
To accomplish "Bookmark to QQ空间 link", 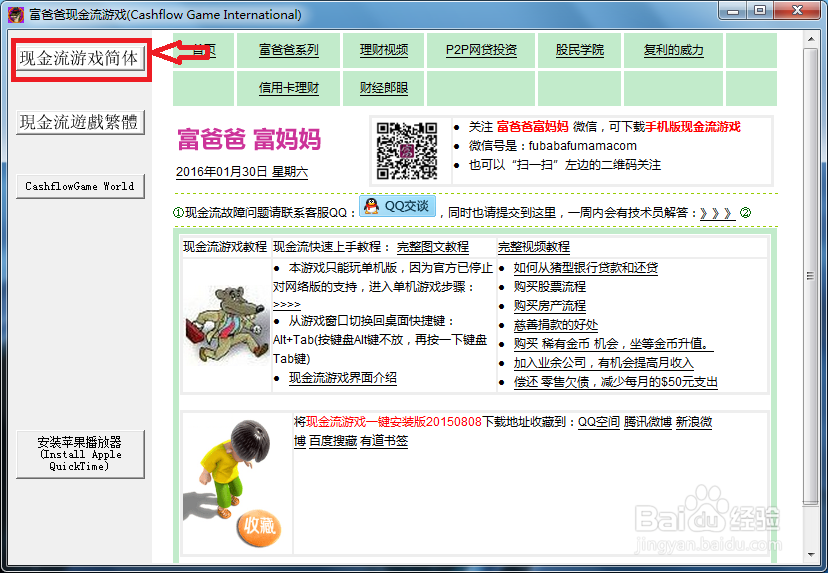I will pos(598,422).
